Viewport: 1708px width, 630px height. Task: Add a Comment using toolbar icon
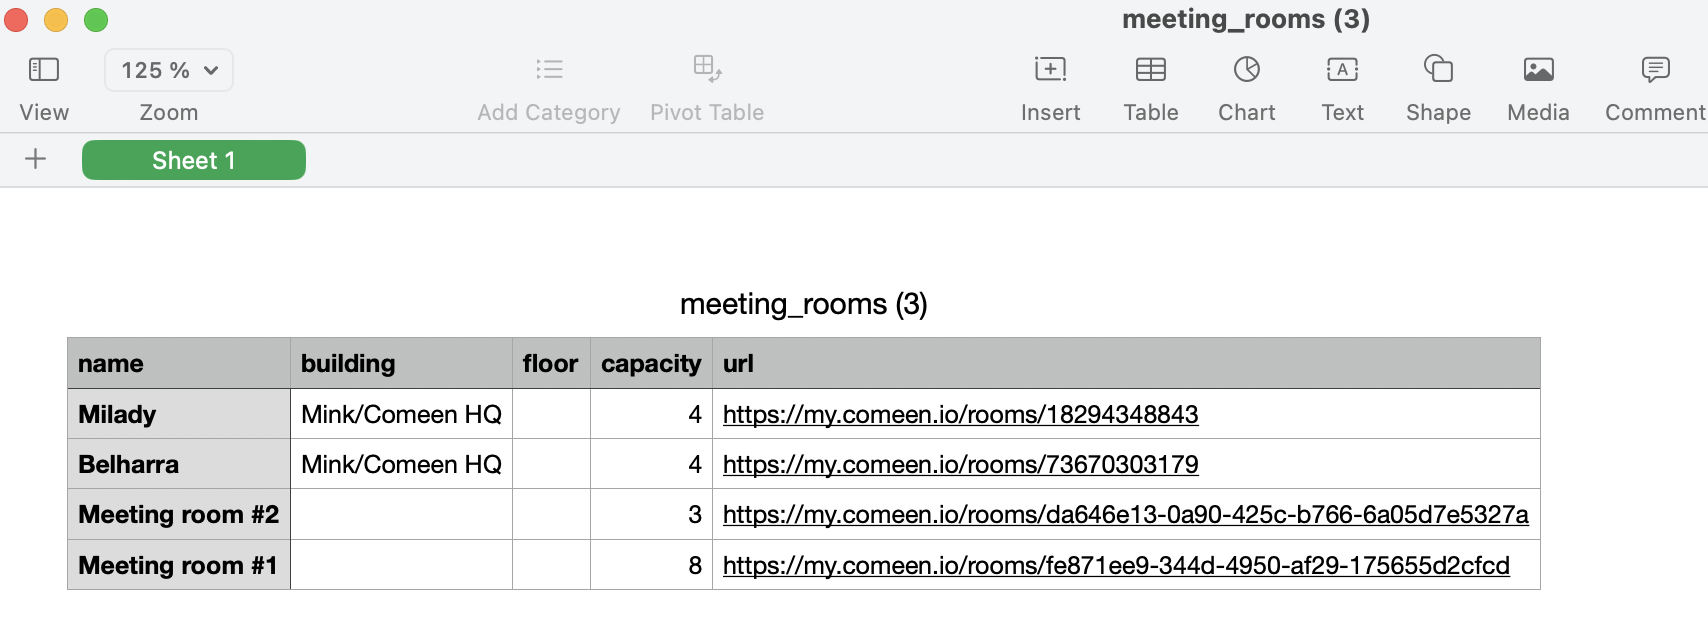(1655, 69)
